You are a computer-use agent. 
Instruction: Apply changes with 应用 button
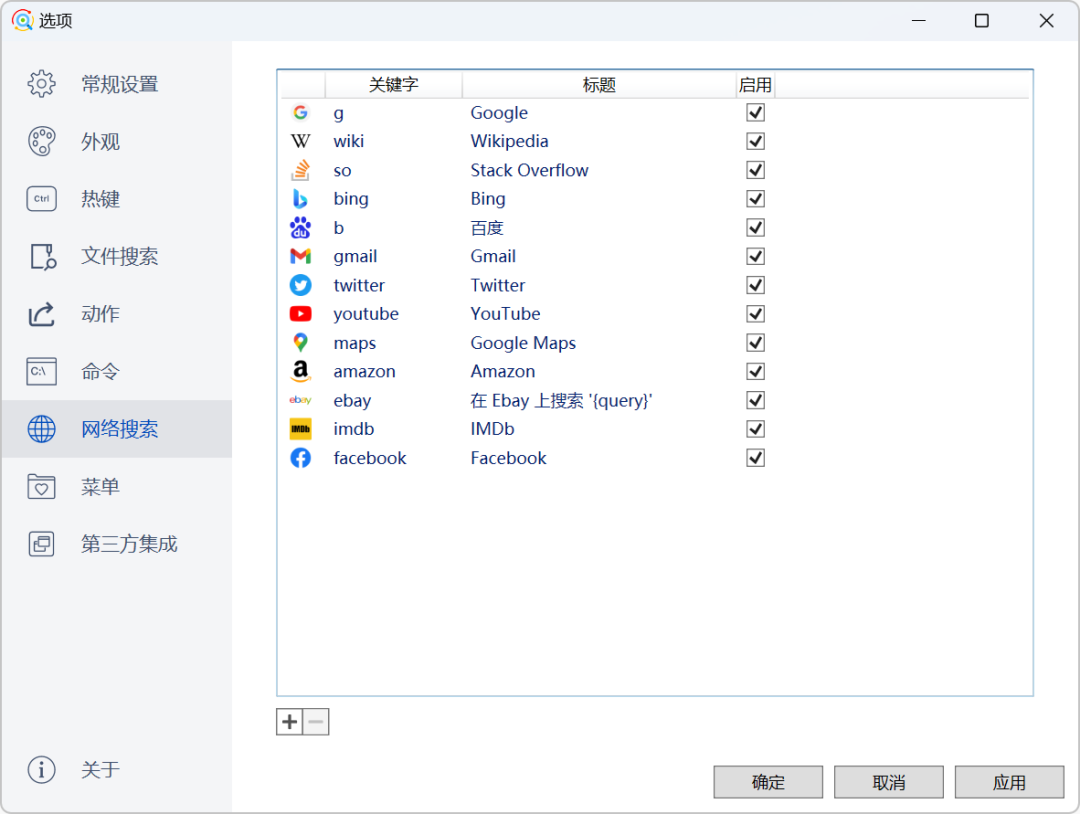1009,782
